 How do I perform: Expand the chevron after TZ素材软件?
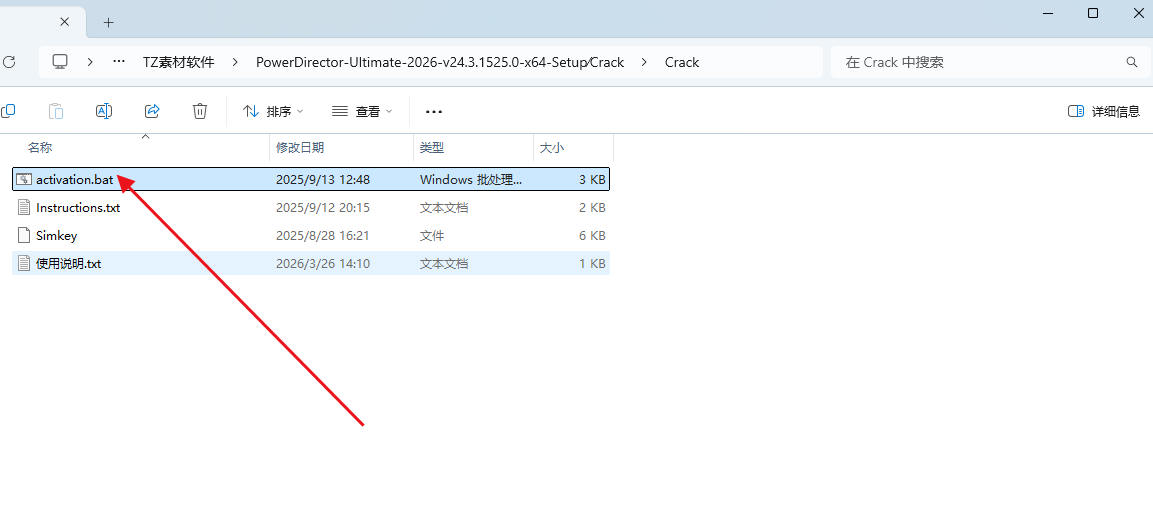tap(235, 62)
